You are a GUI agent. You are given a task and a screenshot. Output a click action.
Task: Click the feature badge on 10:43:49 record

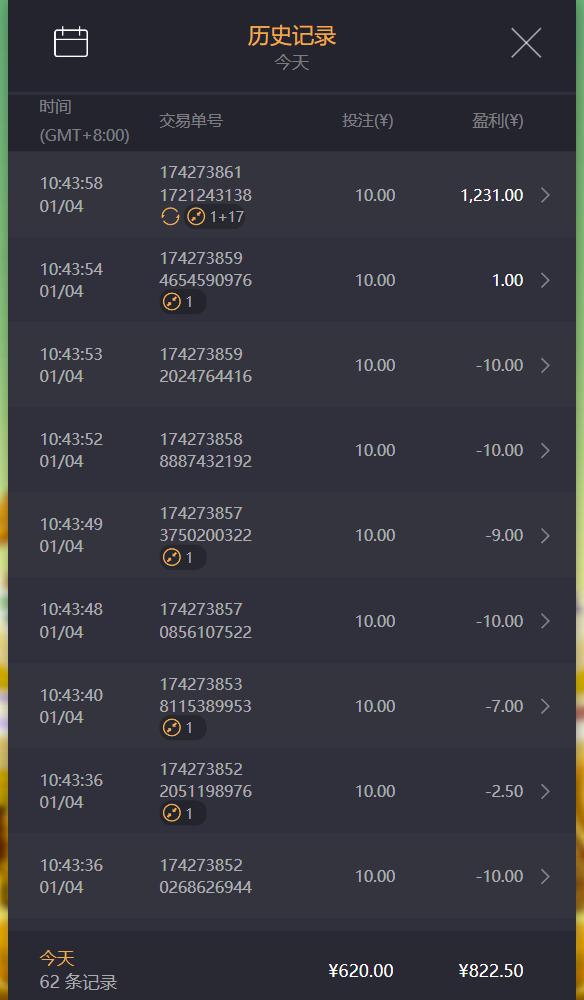click(x=182, y=557)
